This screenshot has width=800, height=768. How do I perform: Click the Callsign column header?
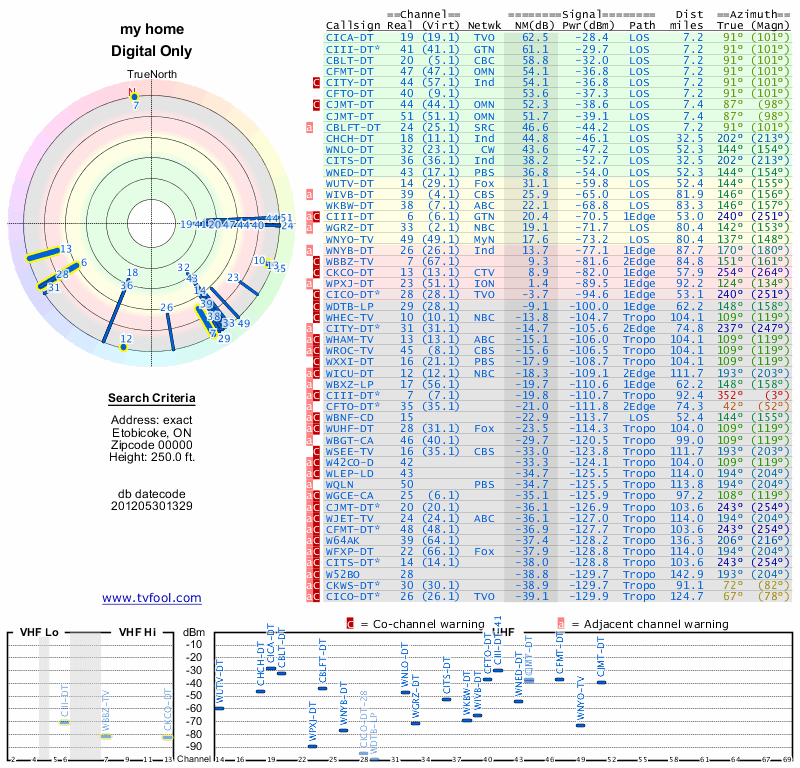353,25
